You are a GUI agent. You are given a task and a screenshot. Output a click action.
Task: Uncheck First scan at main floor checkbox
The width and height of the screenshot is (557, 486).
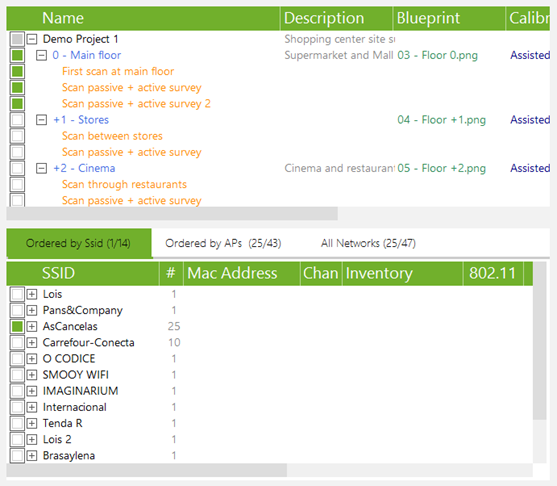(17, 71)
